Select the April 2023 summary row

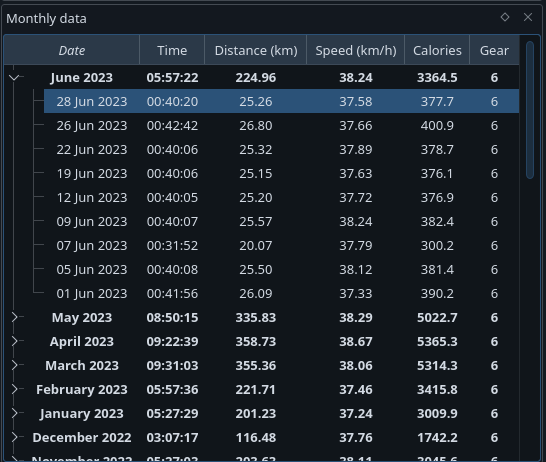(272, 342)
